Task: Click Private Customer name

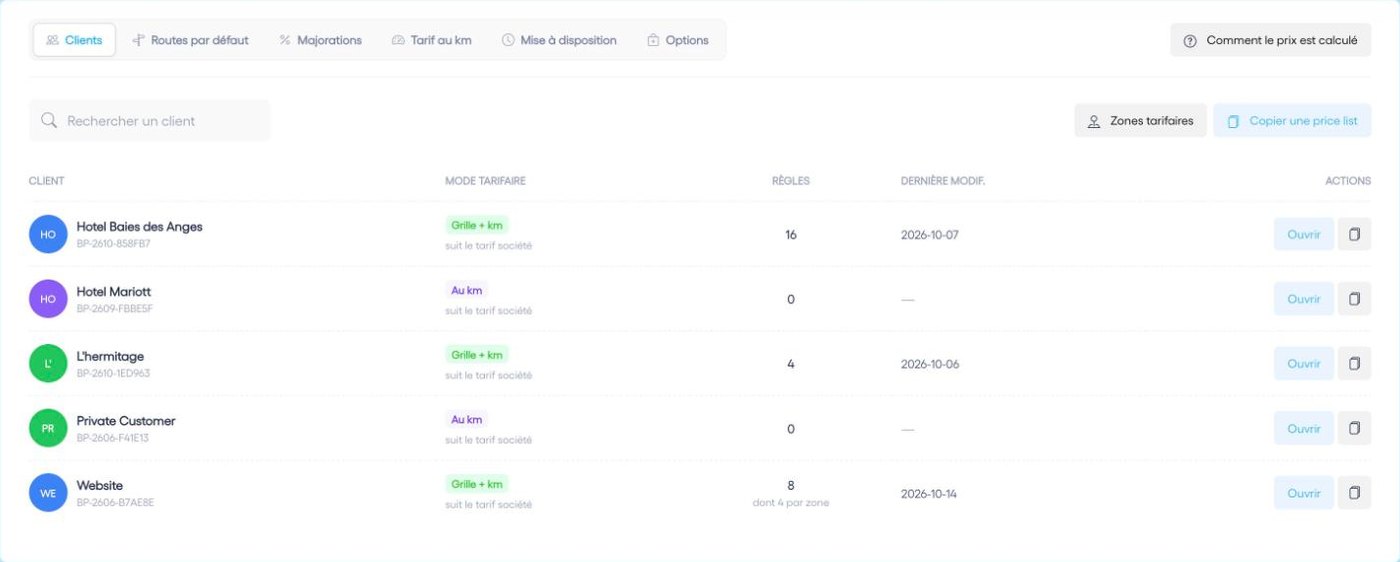Action: 126,421
